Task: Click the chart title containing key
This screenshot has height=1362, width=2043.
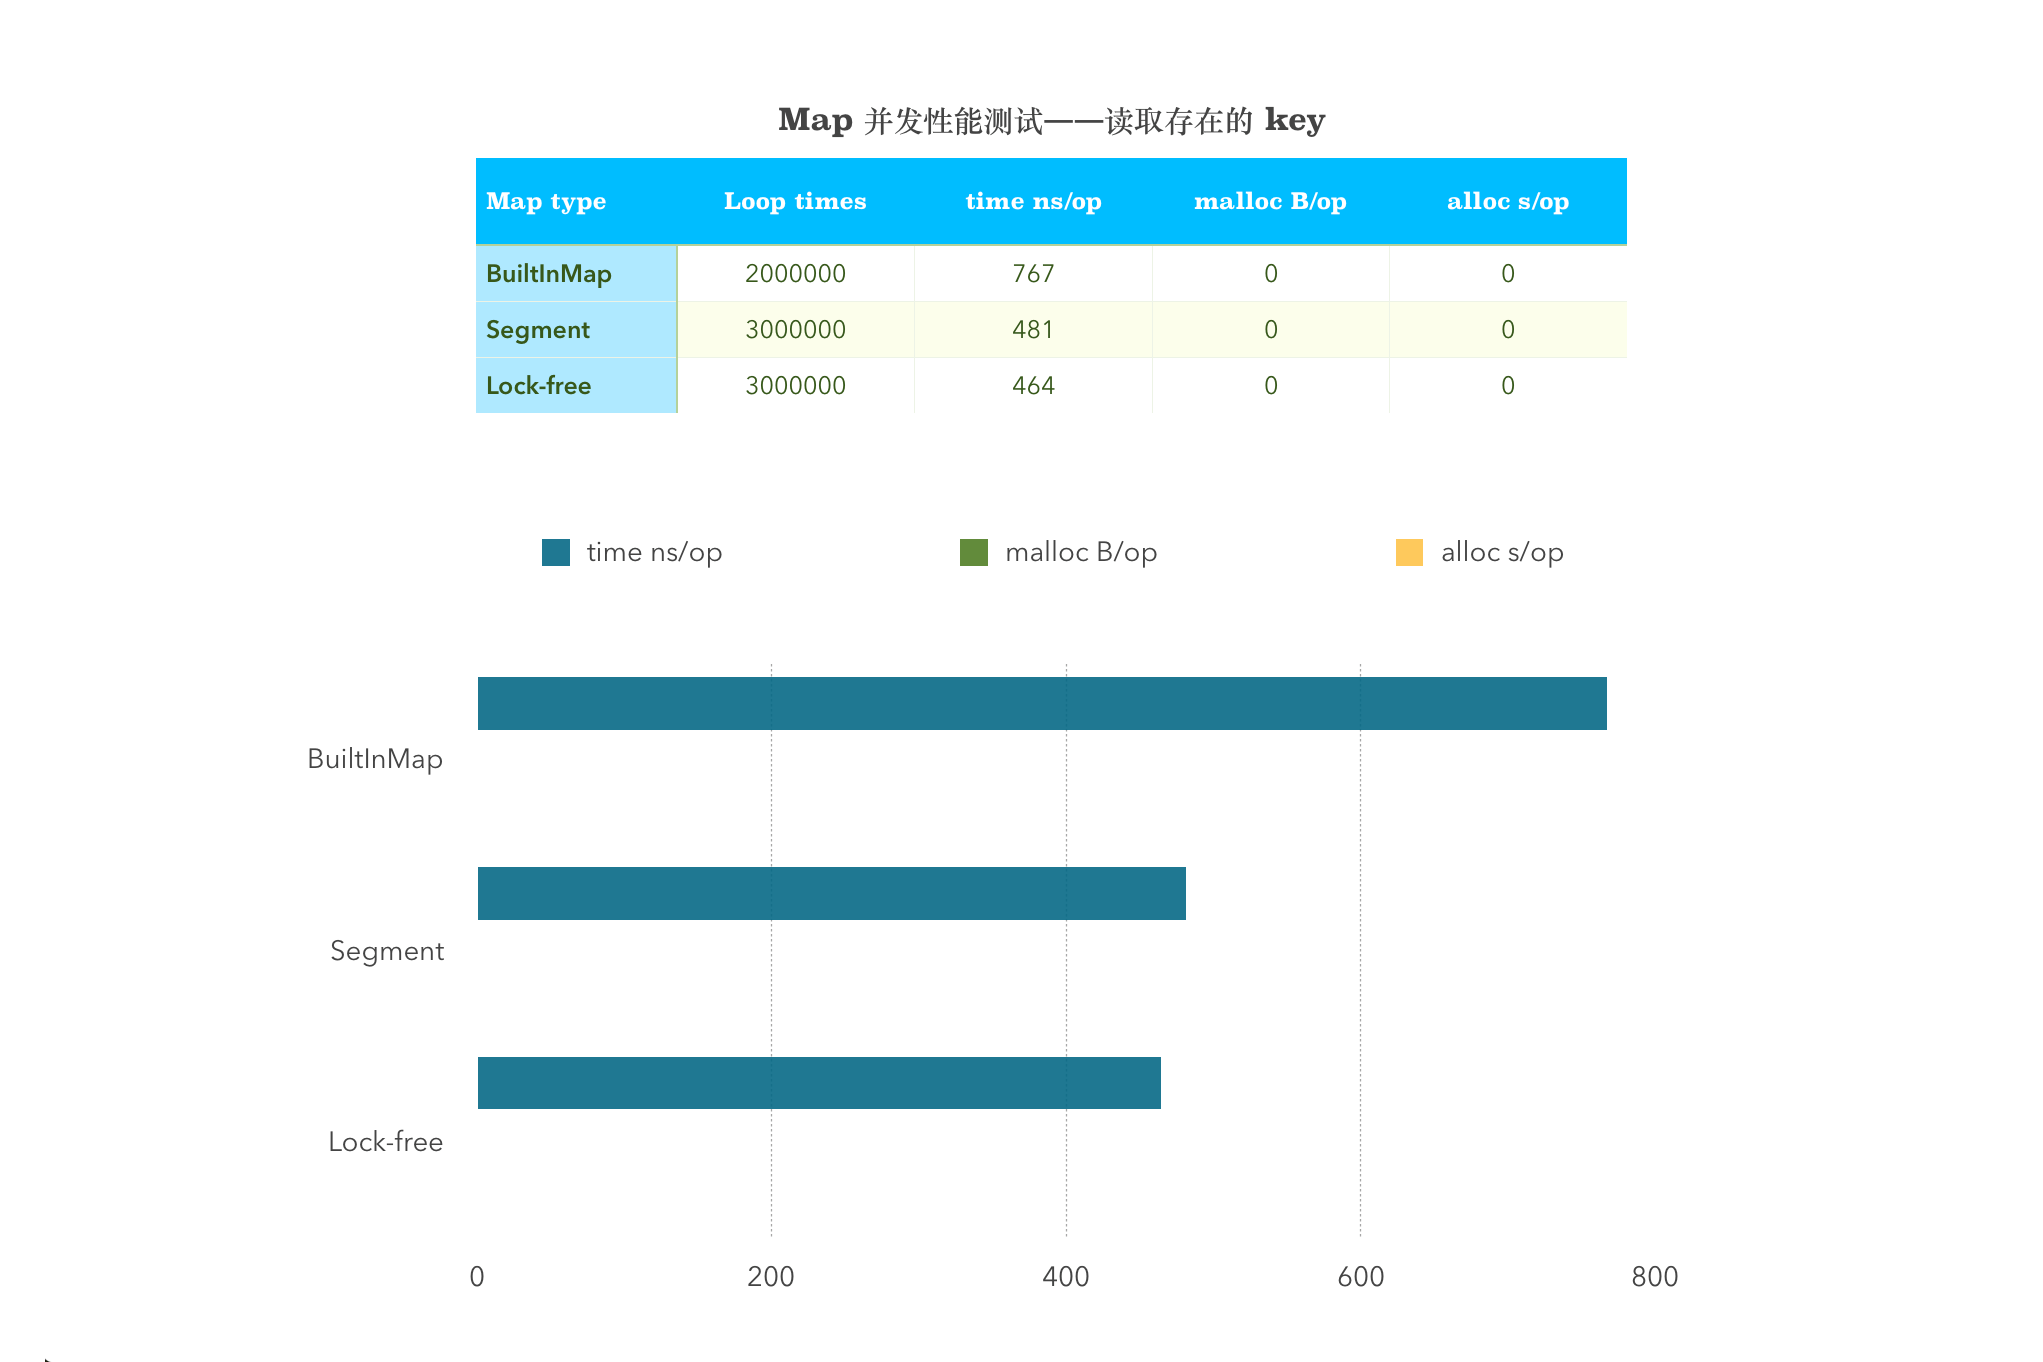Action: pyautogui.click(x=1051, y=120)
